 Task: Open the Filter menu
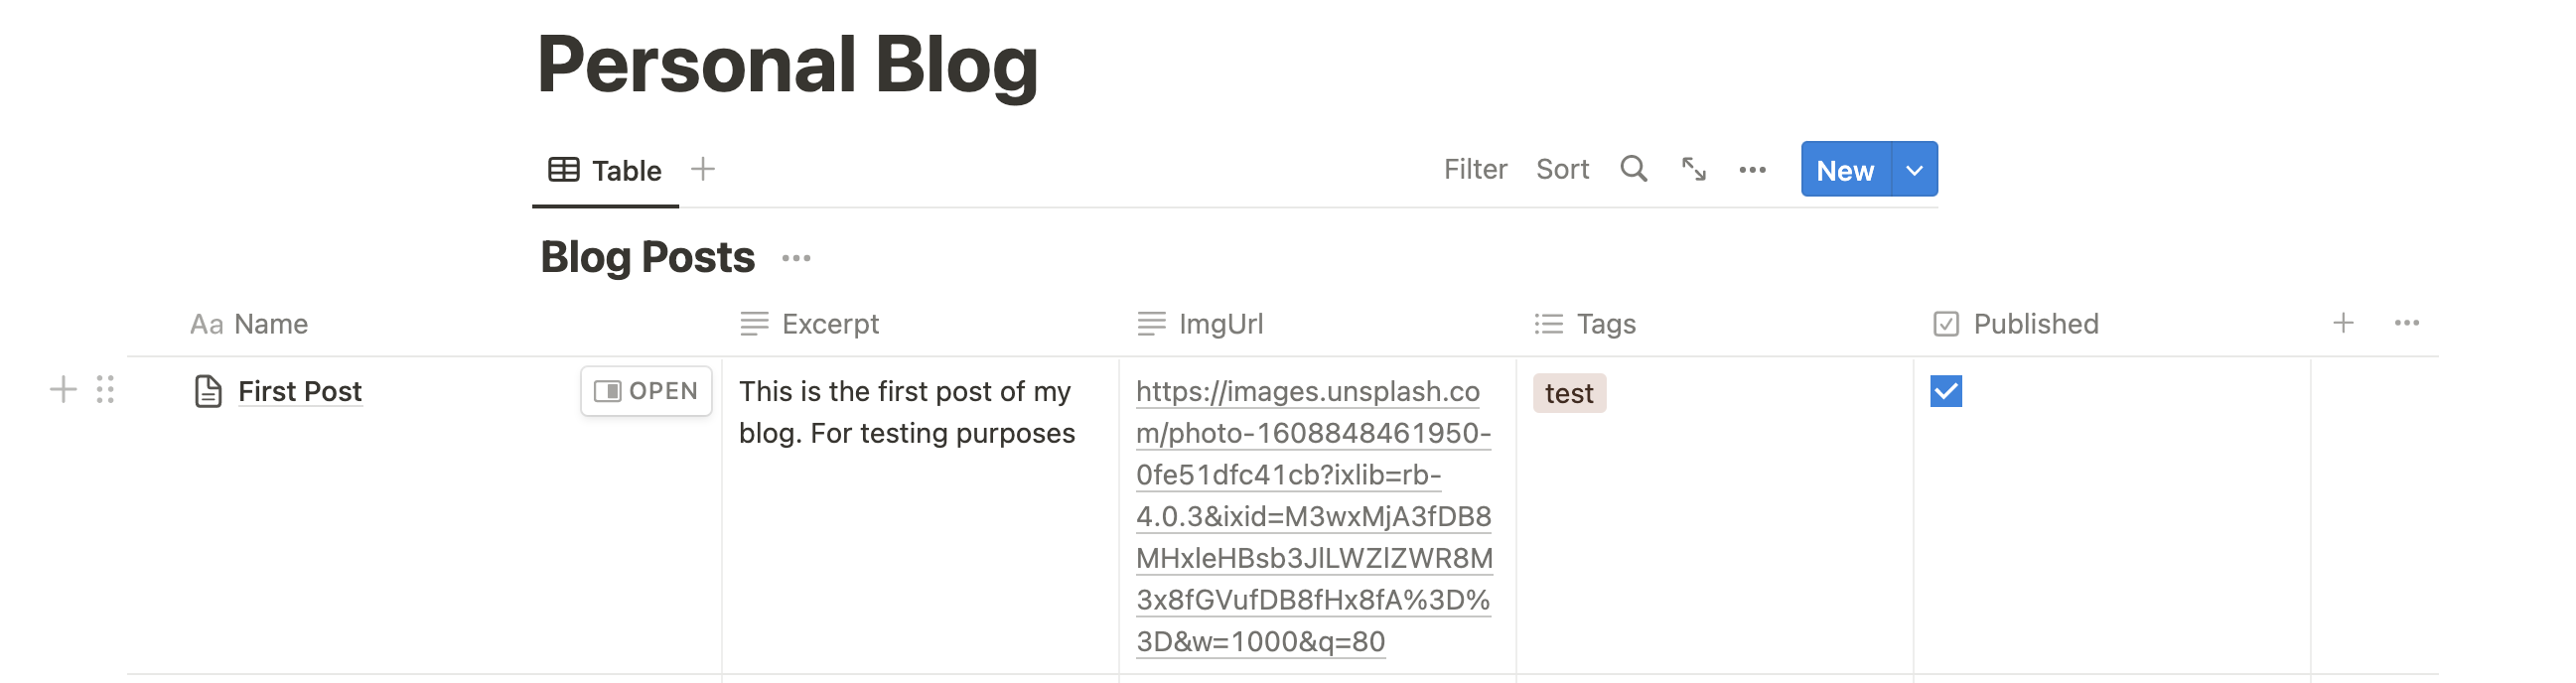(x=1474, y=169)
